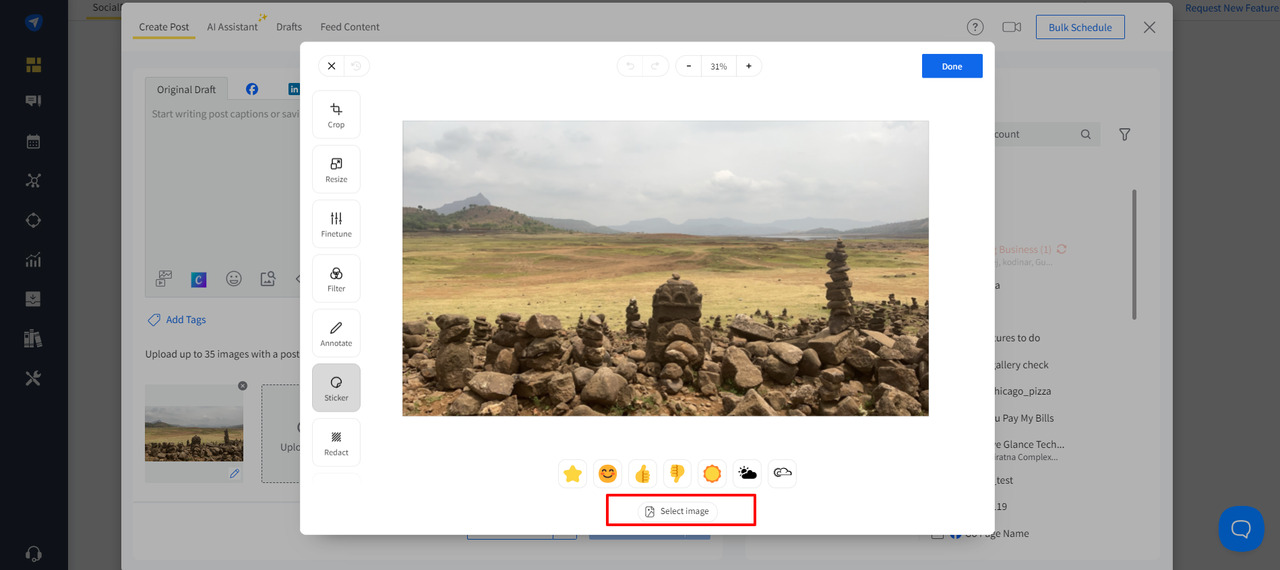Insert the thumbs up sticker
1280x570 pixels.
(x=642, y=473)
